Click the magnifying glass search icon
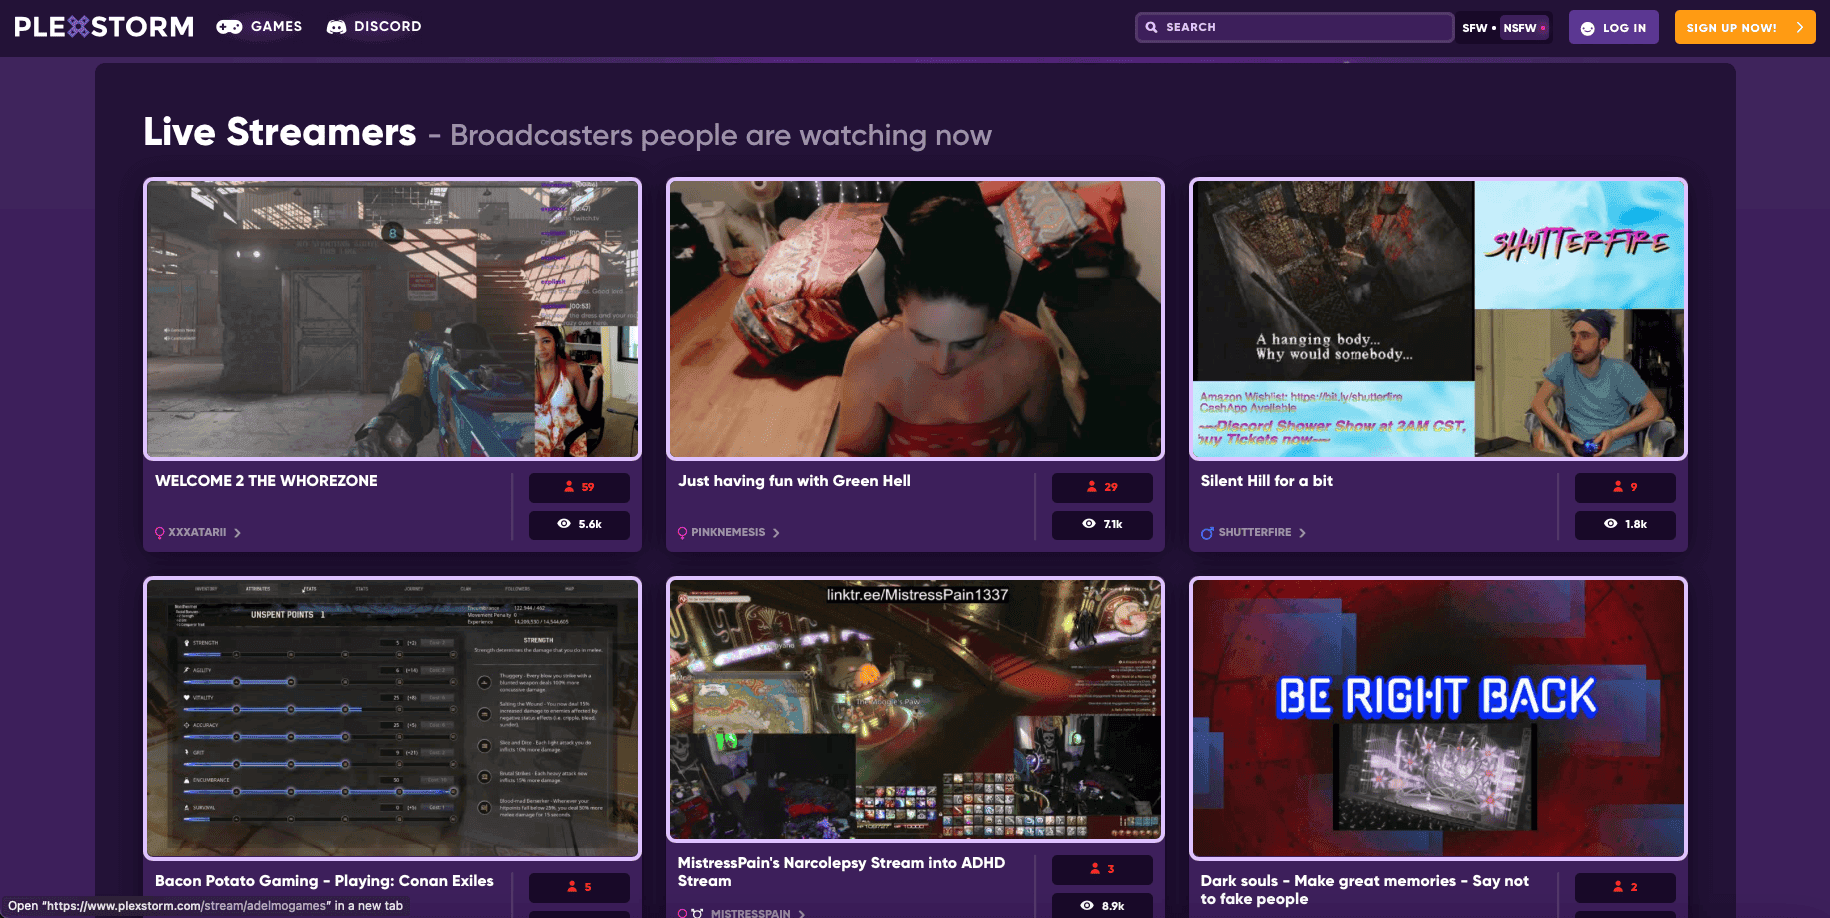1830x918 pixels. (1152, 28)
